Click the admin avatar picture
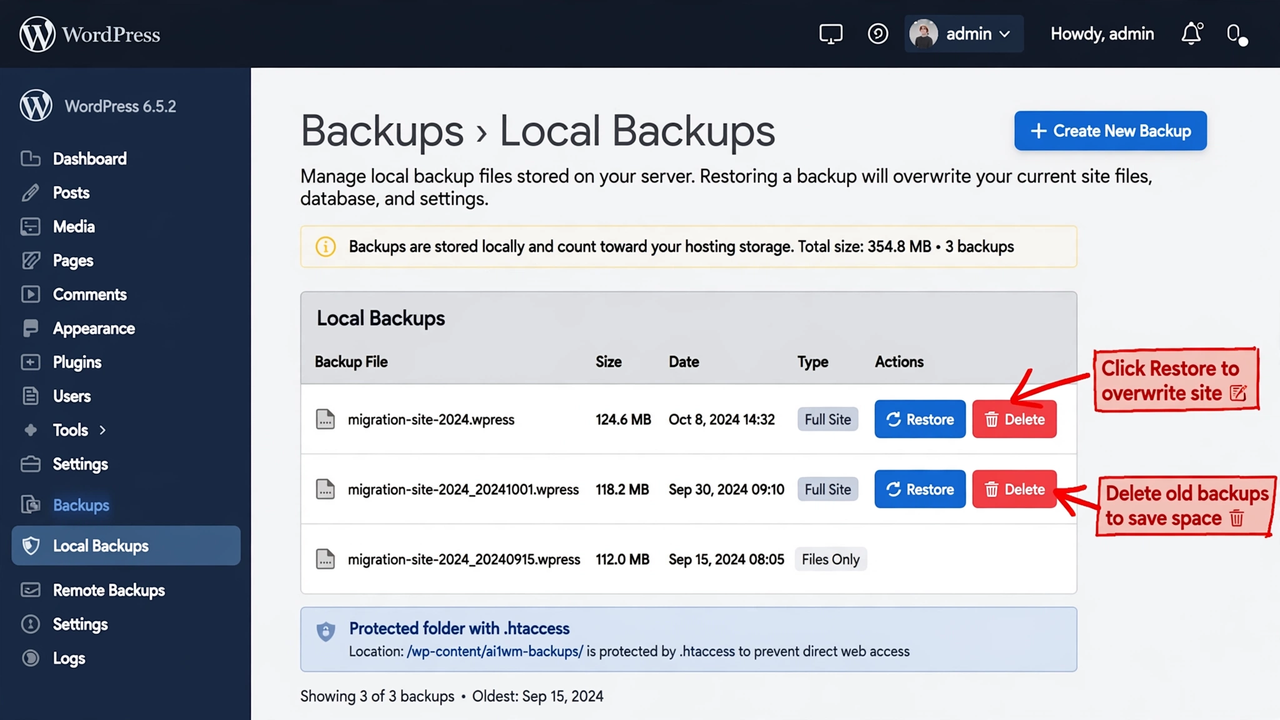The width and height of the screenshot is (1280, 720). point(924,34)
